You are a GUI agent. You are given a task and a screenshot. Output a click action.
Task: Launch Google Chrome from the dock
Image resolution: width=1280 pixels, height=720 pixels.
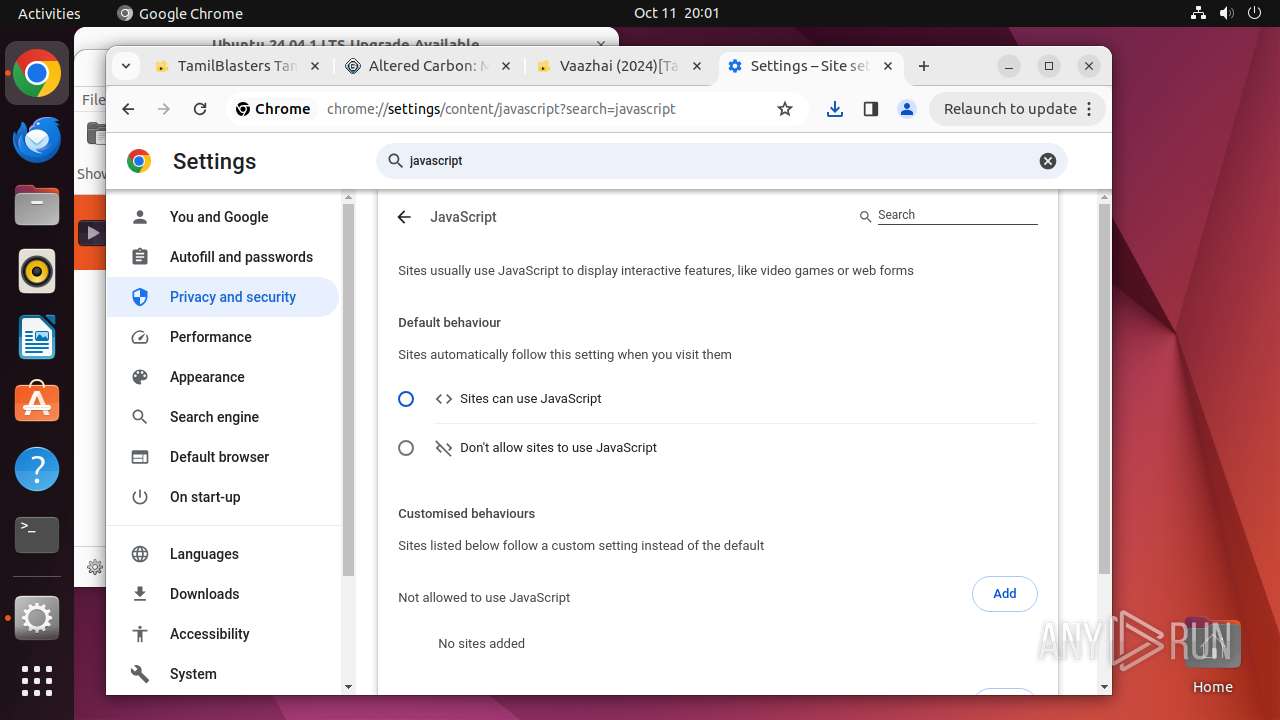point(37,74)
